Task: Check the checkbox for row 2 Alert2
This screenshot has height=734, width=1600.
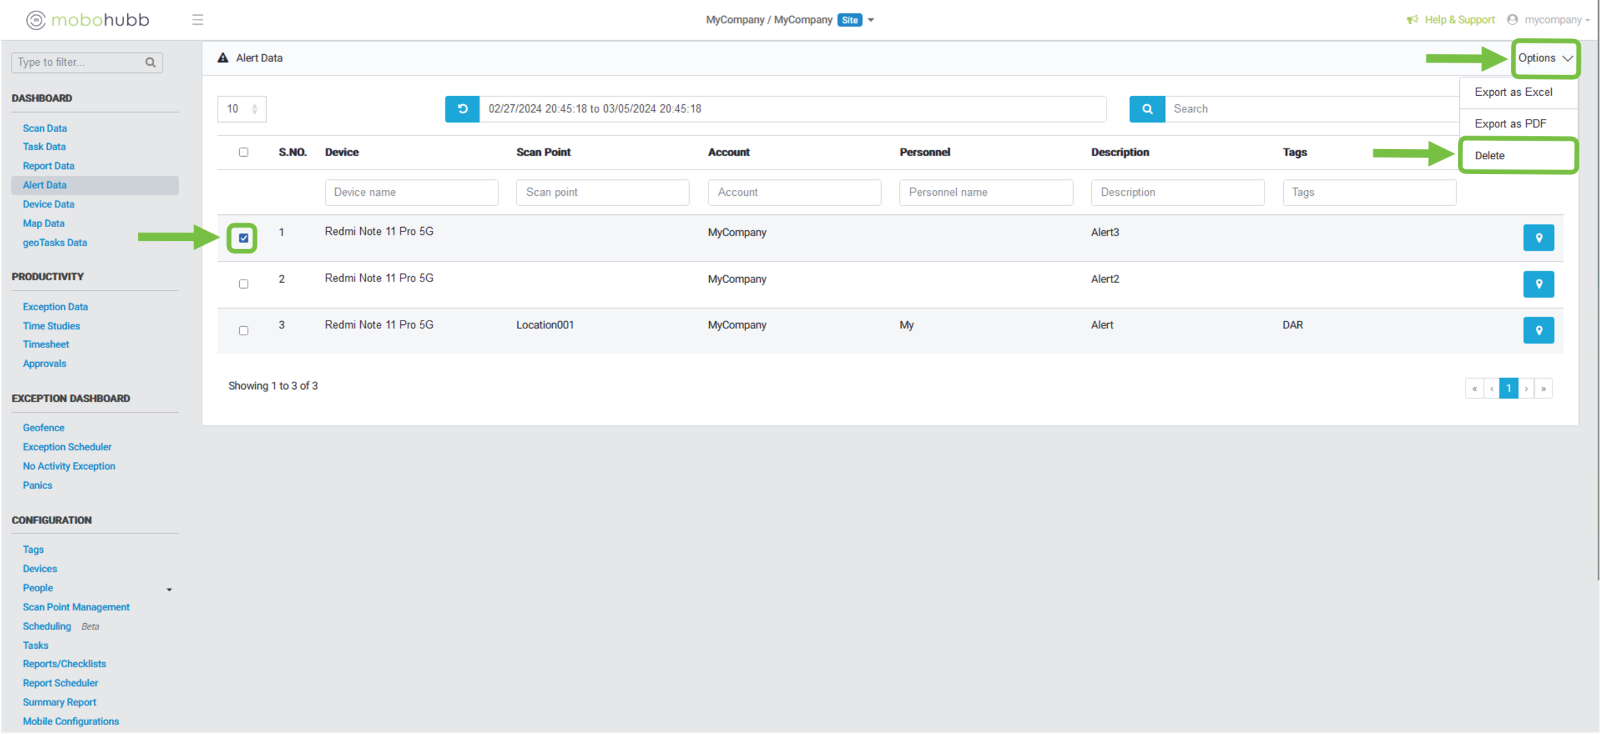Action: (243, 284)
